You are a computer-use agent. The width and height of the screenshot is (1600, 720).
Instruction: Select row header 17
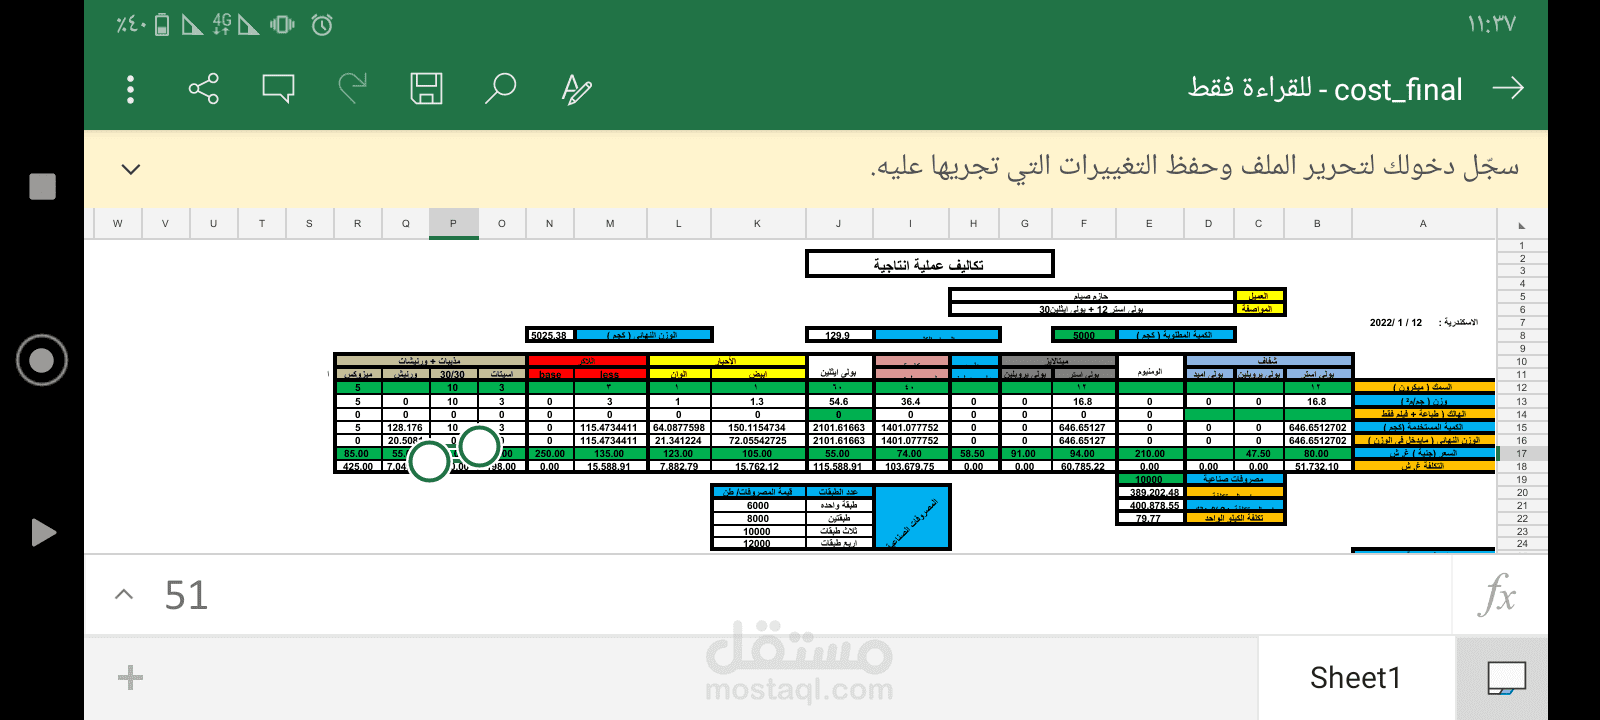(1522, 454)
